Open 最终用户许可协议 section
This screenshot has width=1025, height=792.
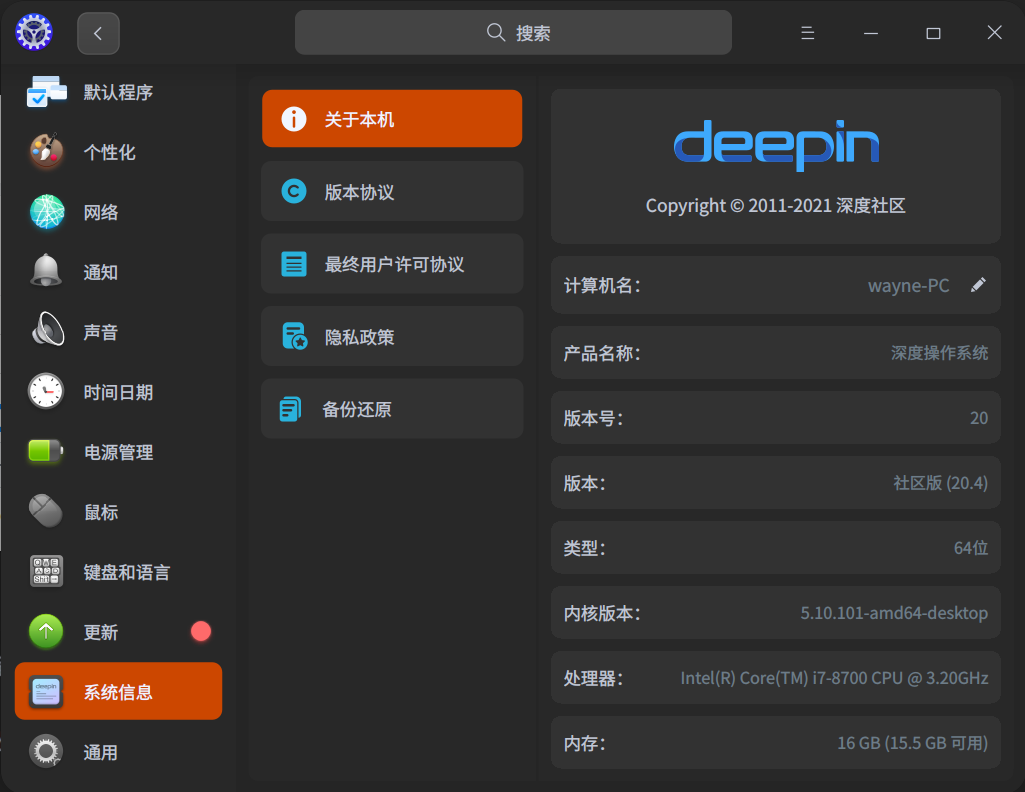click(x=392, y=264)
